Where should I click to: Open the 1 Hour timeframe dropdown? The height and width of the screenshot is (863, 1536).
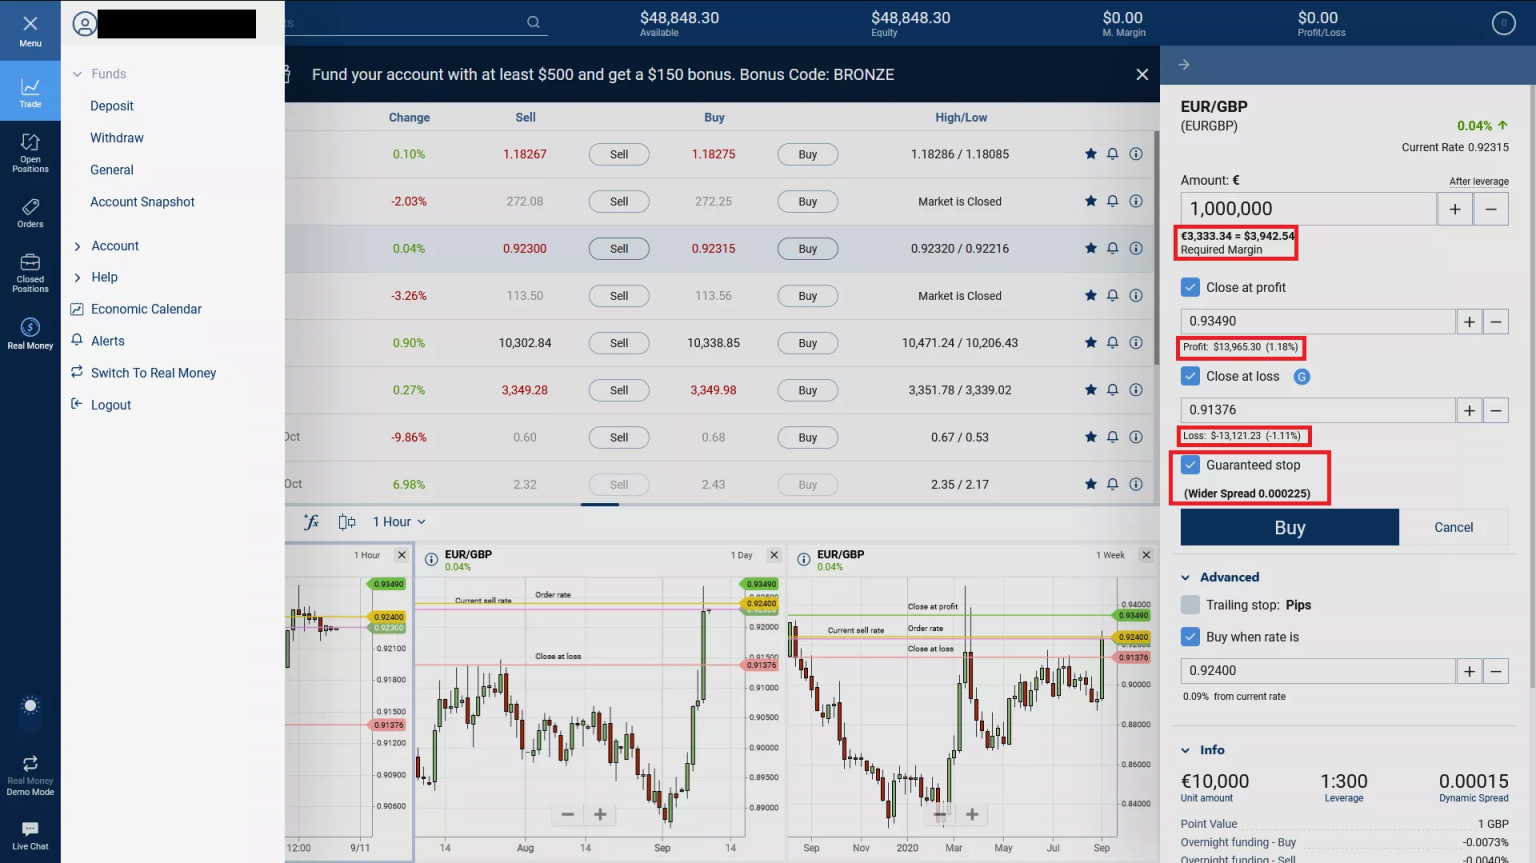pos(399,522)
